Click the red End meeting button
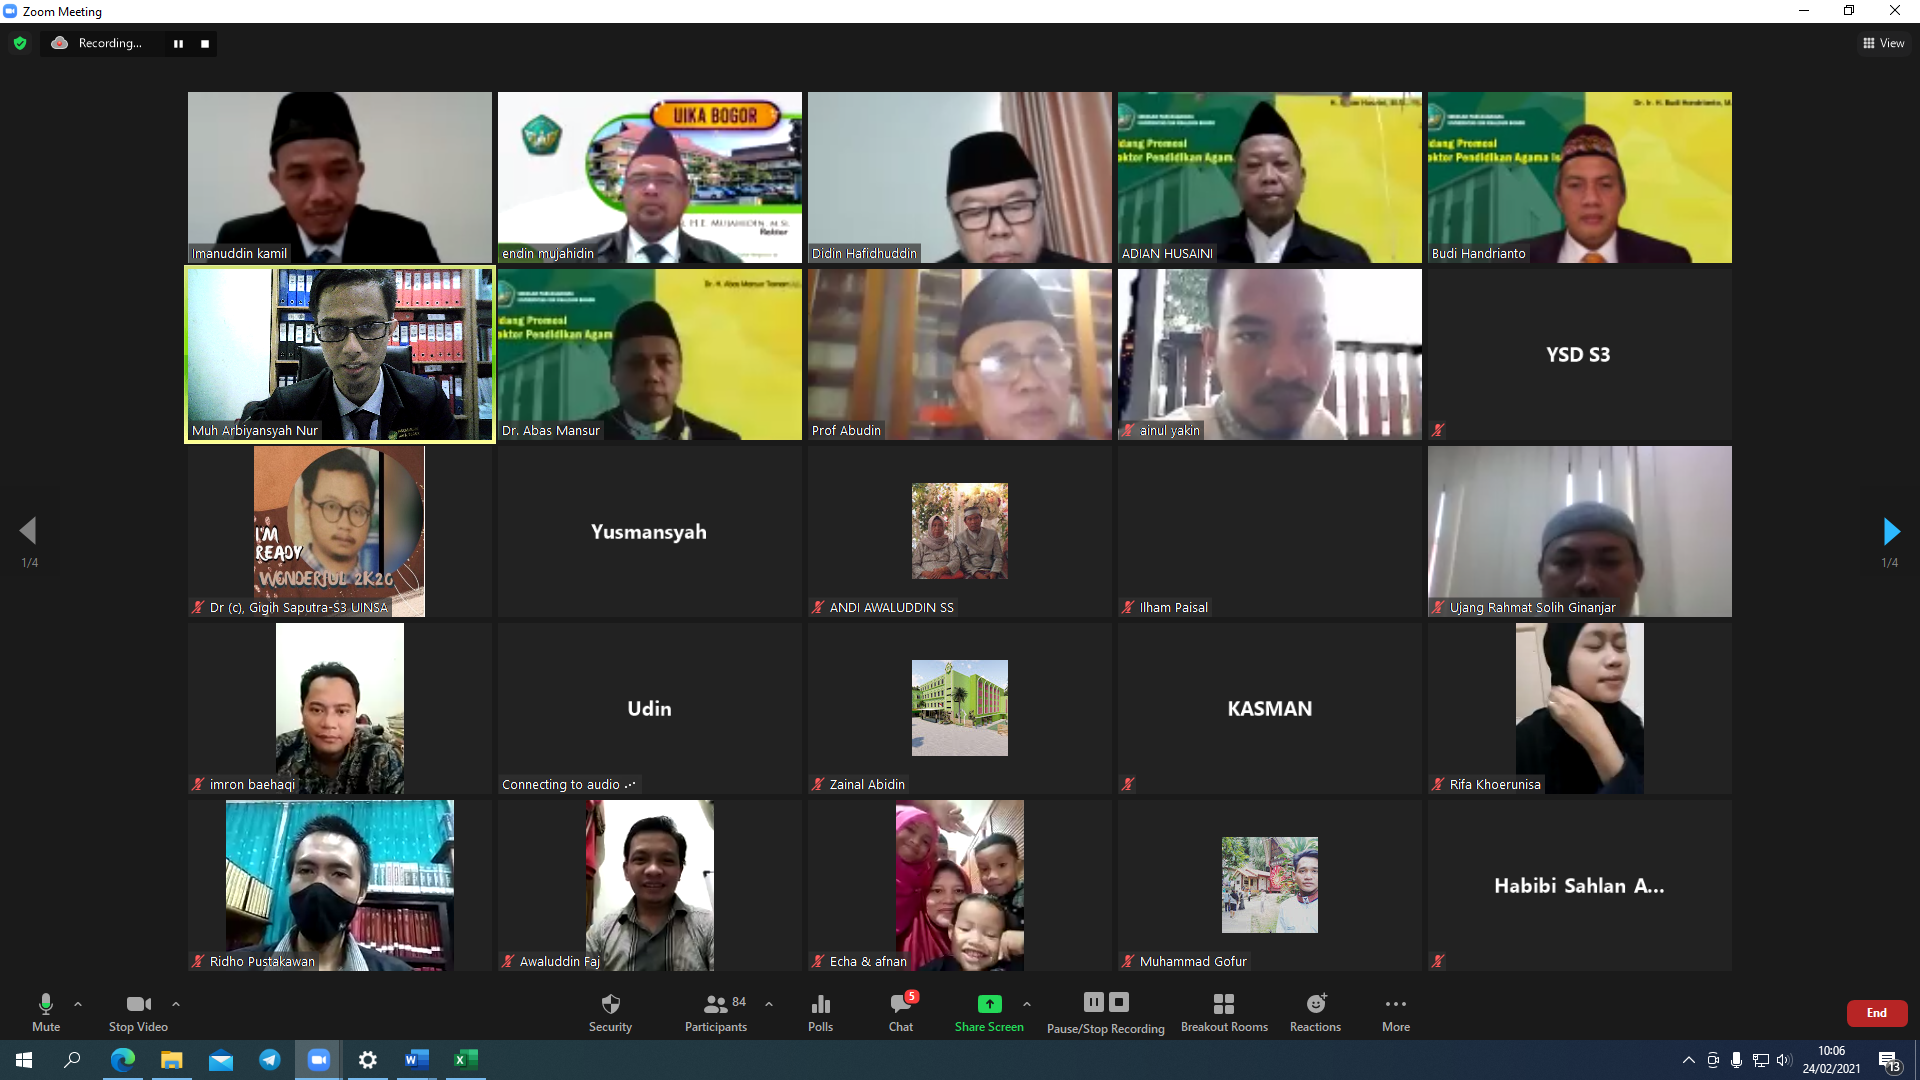 1876,1013
